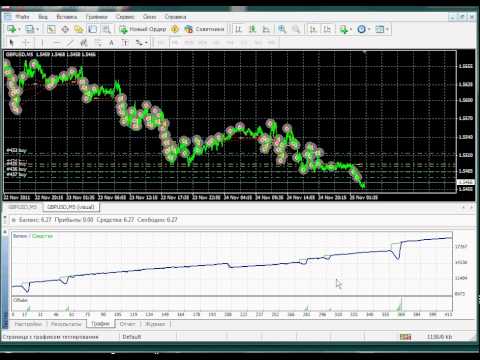This screenshot has height=360, width=480.
Task: Click the Средства legend label
Action: click(43, 236)
